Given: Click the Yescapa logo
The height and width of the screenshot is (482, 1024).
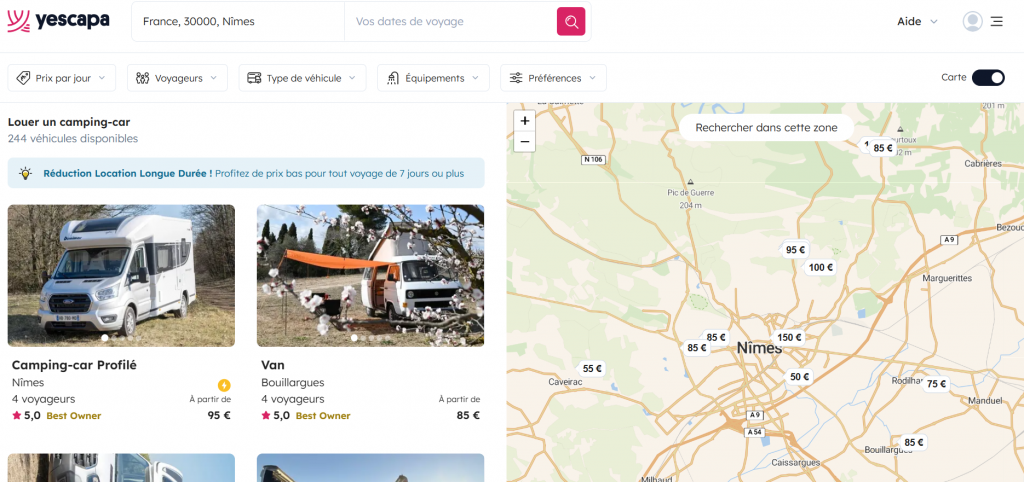Looking at the screenshot, I should click(58, 21).
